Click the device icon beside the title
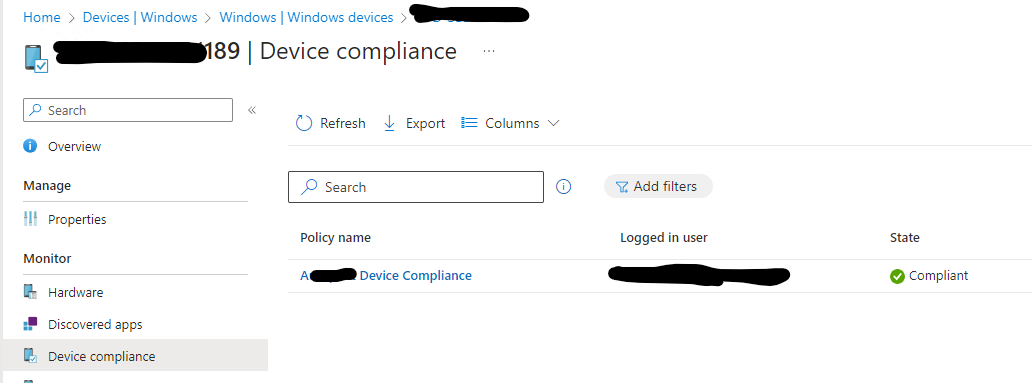 point(36,58)
